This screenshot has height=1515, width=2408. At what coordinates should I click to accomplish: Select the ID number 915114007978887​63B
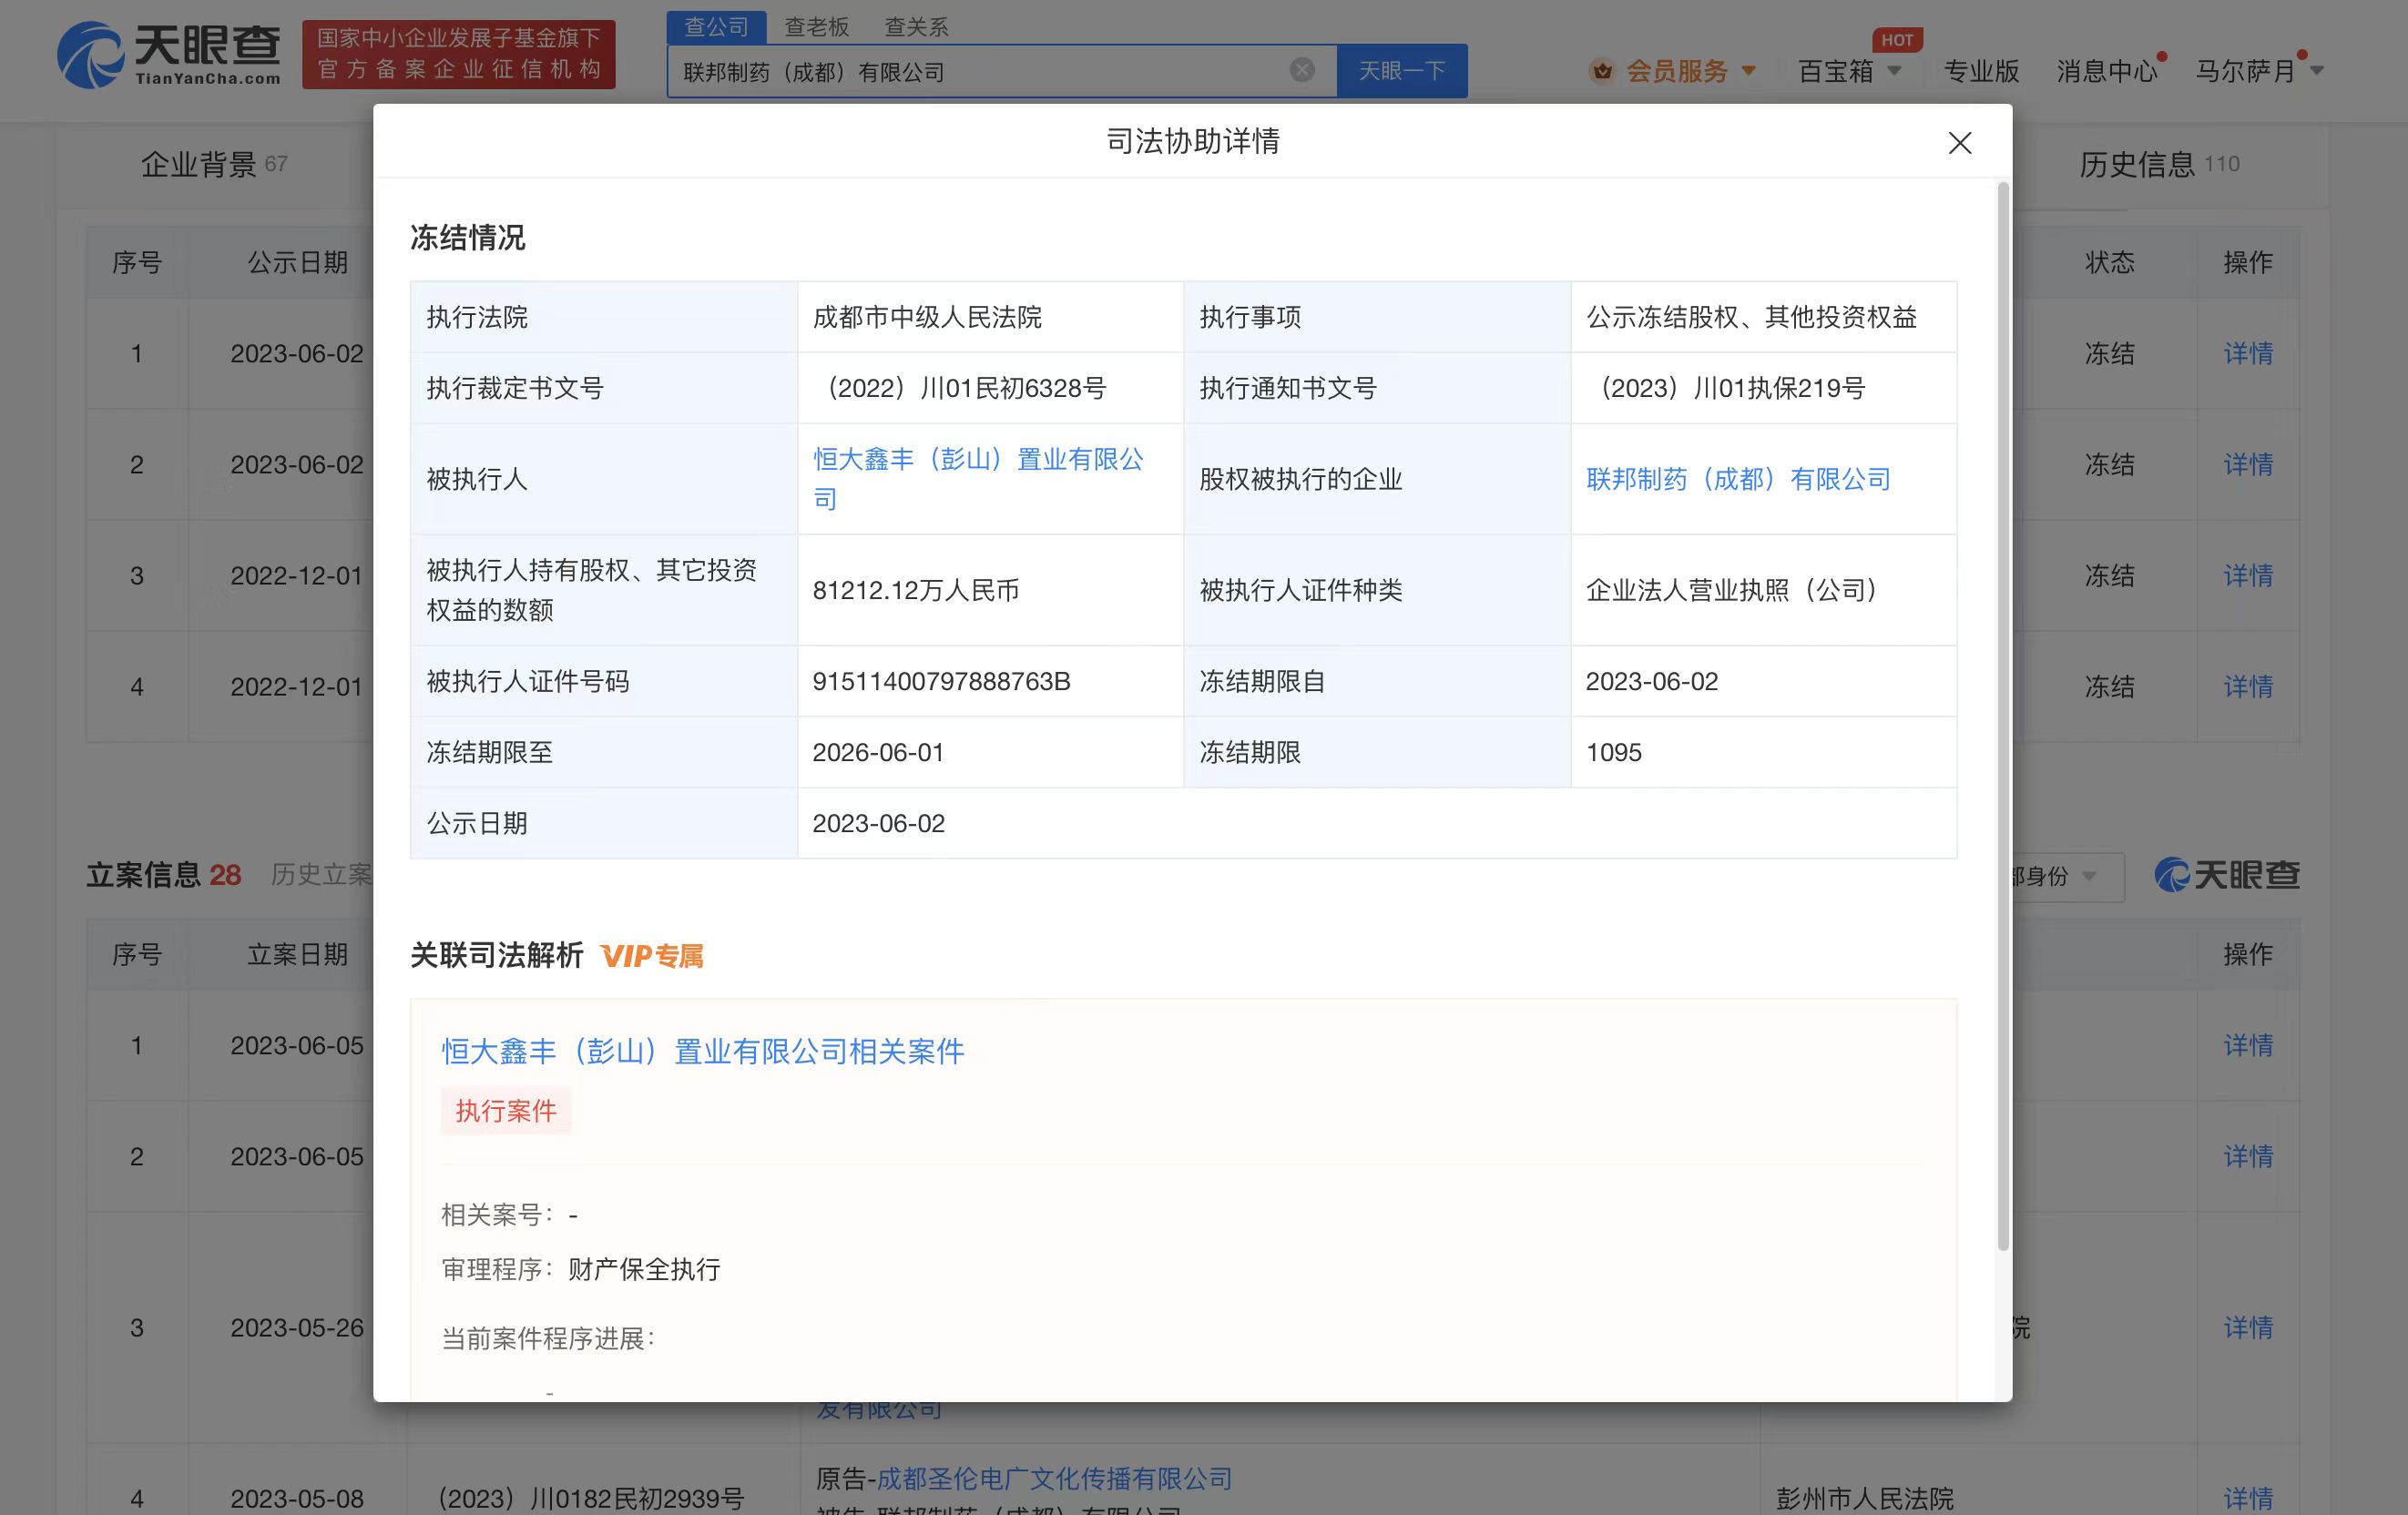coord(941,681)
